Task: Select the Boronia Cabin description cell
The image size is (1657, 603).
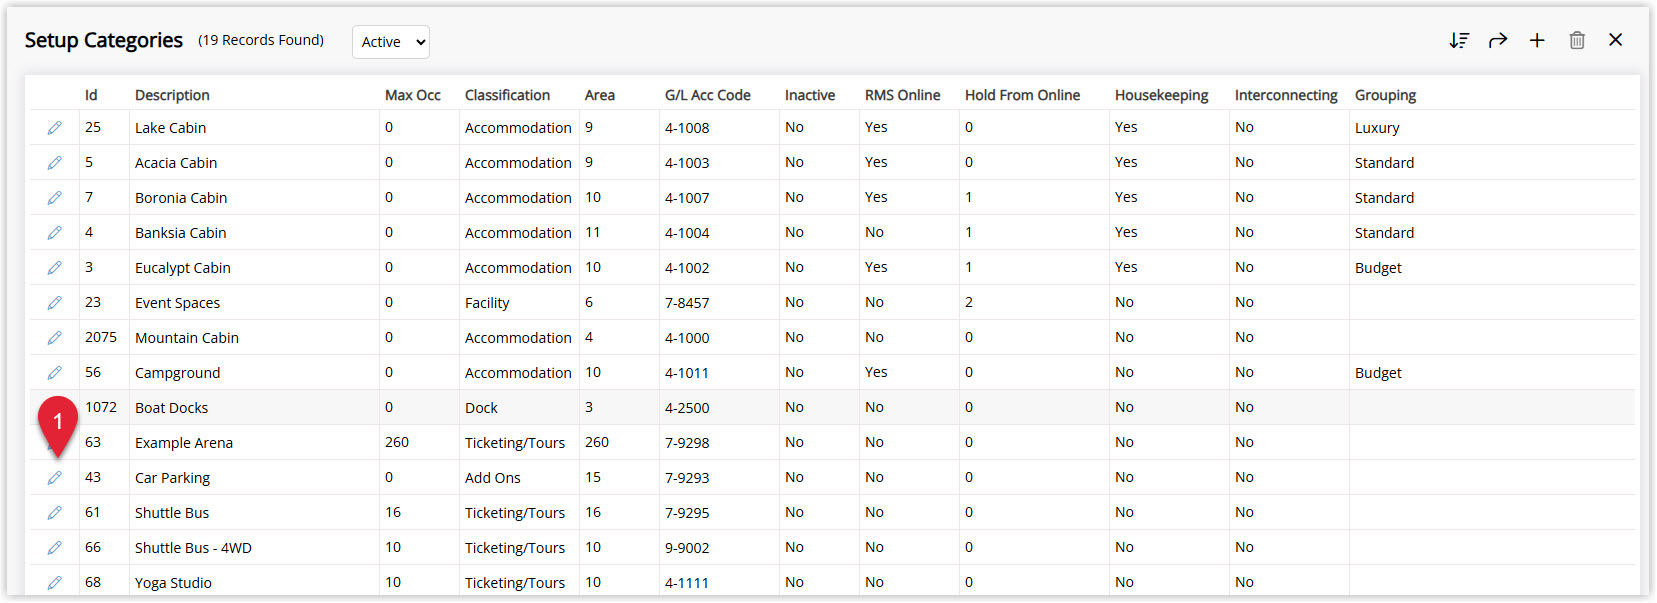Action: pos(181,198)
